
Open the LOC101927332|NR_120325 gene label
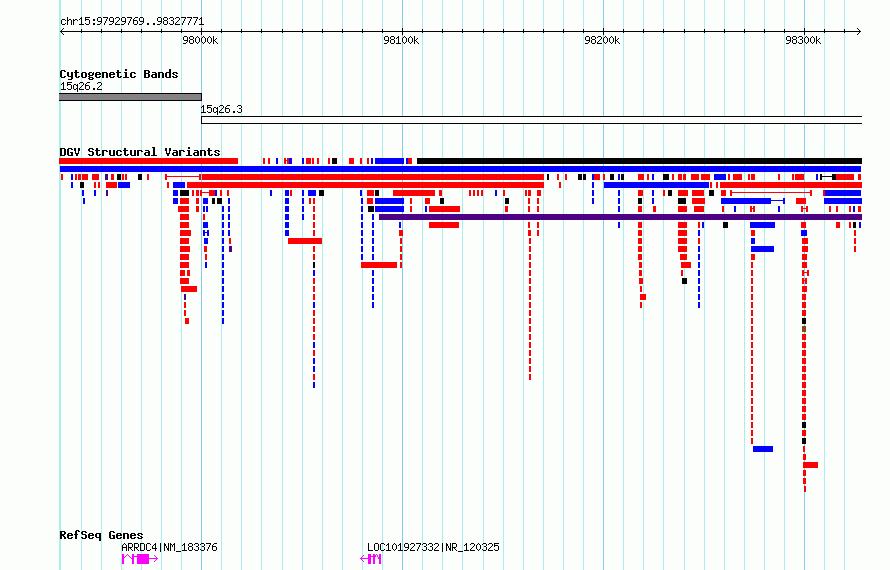point(433,547)
